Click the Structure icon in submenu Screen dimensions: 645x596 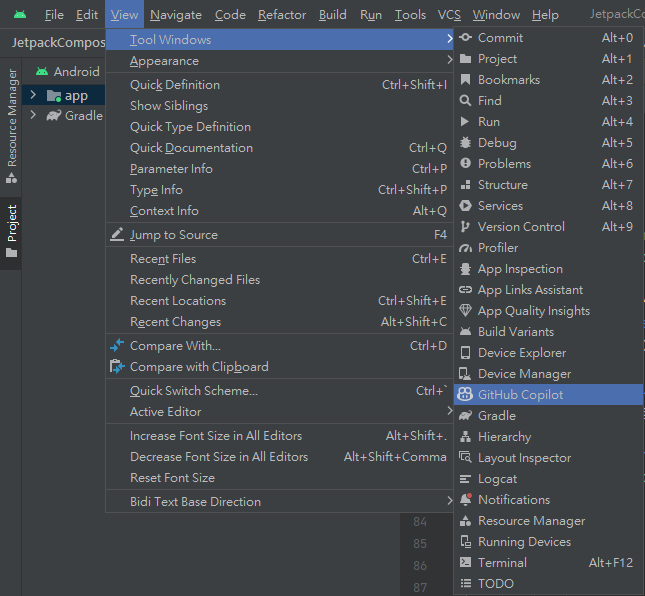[465, 185]
